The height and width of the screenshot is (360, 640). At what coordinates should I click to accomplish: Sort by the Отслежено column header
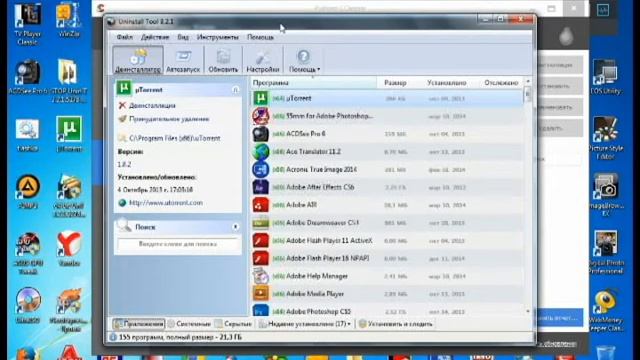click(x=501, y=83)
